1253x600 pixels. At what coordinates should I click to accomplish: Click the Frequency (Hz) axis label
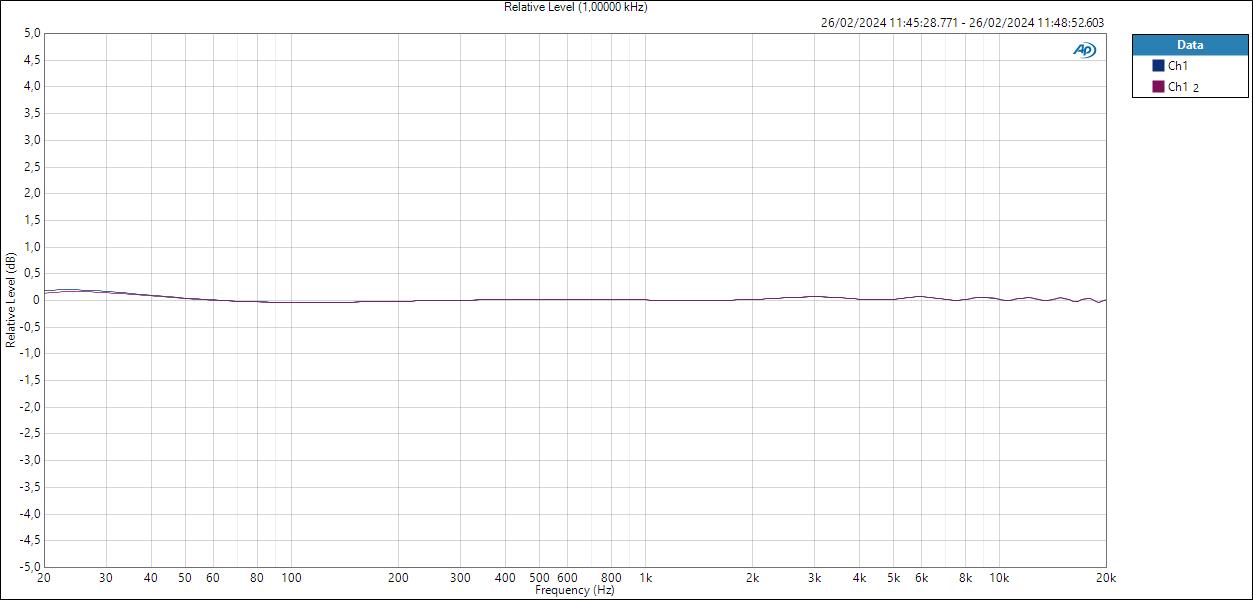pos(573,590)
